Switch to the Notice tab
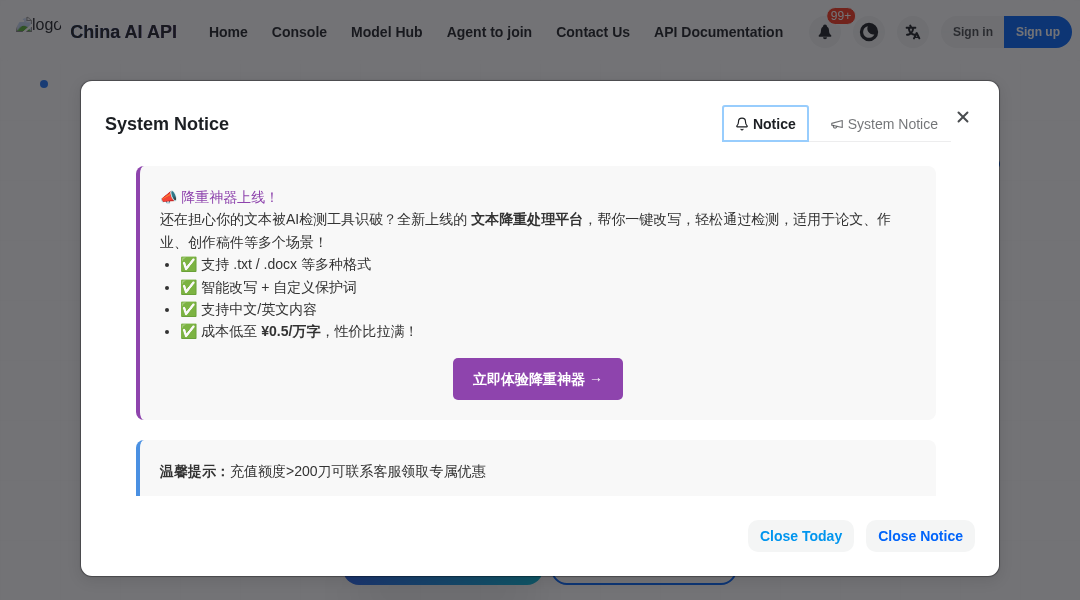This screenshot has width=1080, height=600. pyautogui.click(x=765, y=123)
